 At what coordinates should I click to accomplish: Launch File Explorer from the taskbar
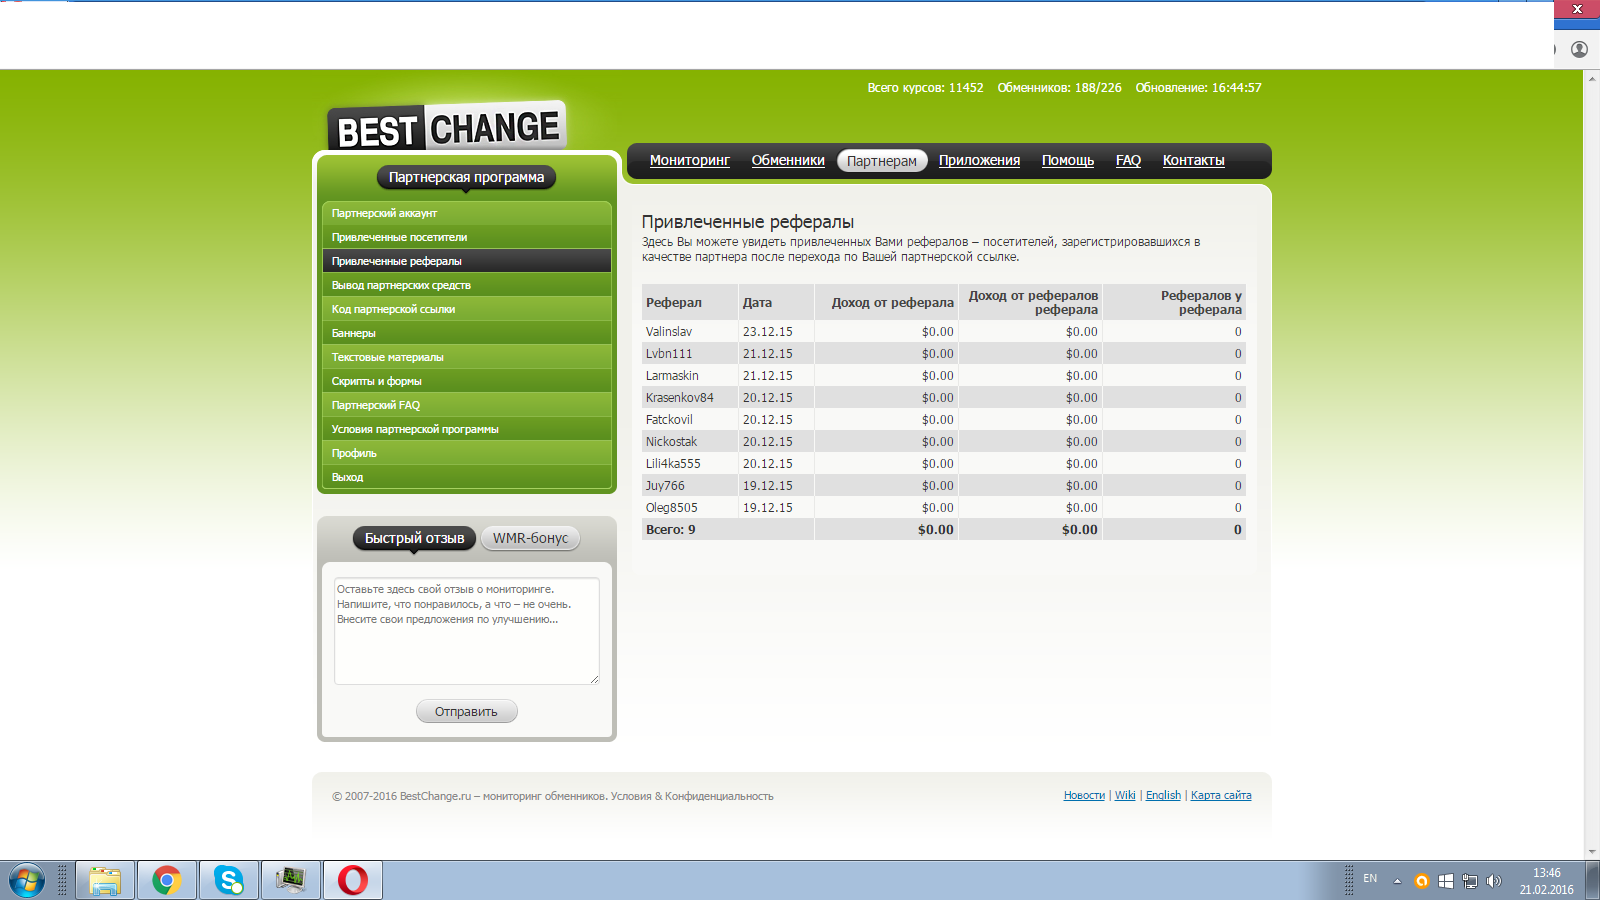tap(105, 881)
